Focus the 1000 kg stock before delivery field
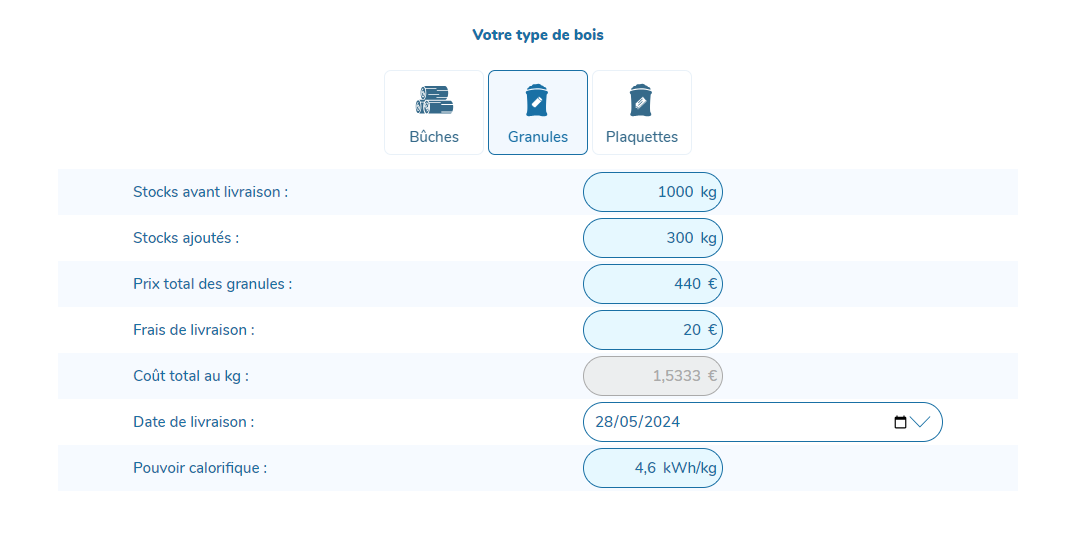Image resolution: width=1073 pixels, height=558 pixels. pyautogui.click(x=653, y=192)
